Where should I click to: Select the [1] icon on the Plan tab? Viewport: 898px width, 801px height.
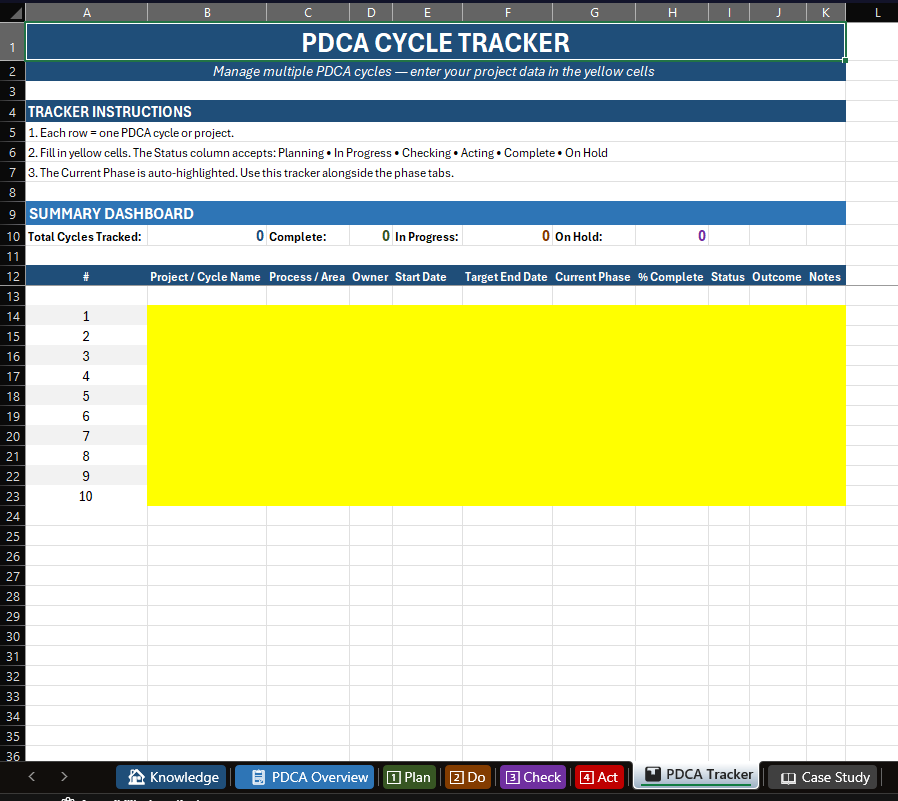[x=394, y=776]
